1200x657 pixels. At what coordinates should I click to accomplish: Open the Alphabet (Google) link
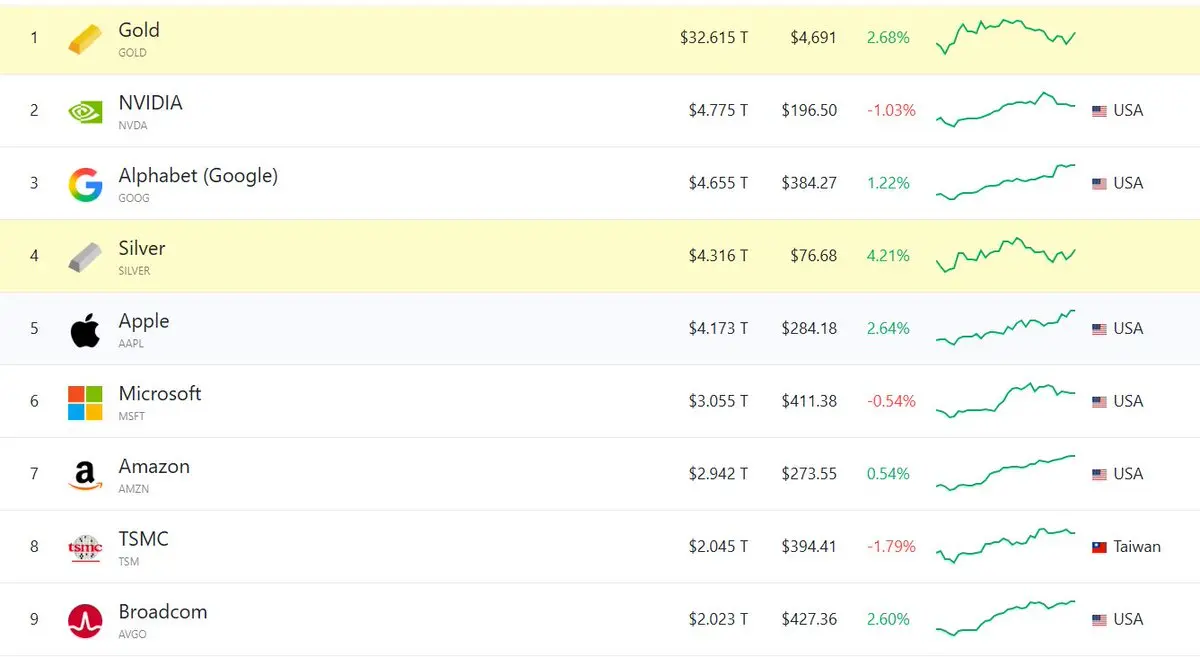pos(198,176)
